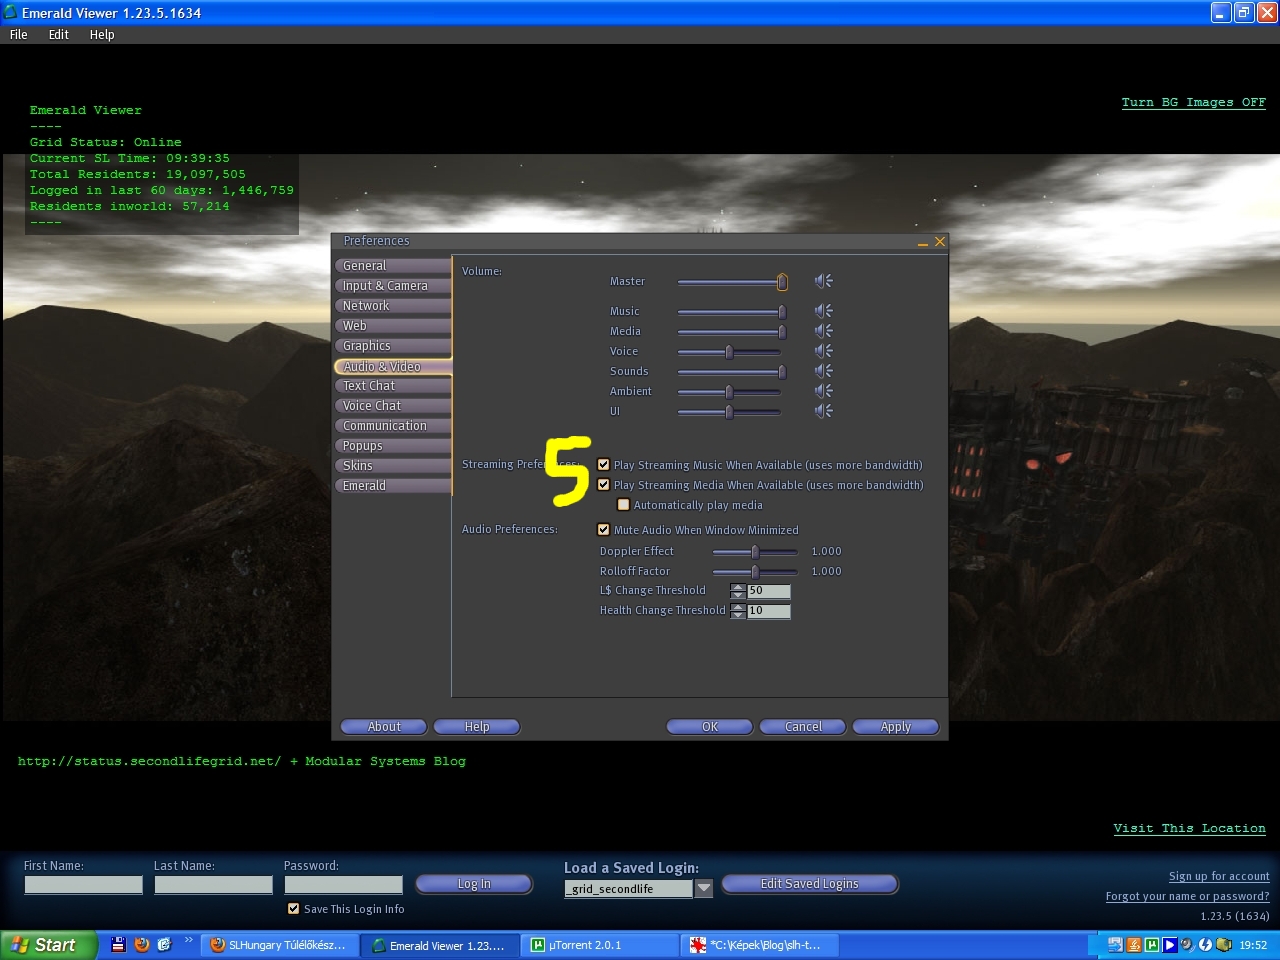1280x960 pixels.
Task: Mute the Ambient volume speaker icon
Action: click(x=823, y=391)
